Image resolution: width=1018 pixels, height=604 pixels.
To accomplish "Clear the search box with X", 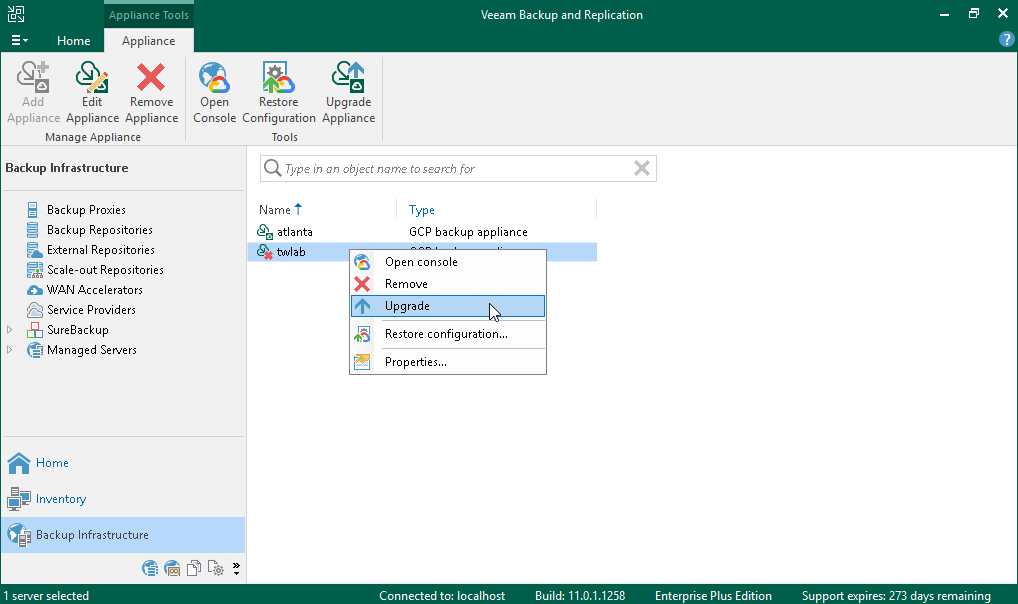I will [641, 168].
